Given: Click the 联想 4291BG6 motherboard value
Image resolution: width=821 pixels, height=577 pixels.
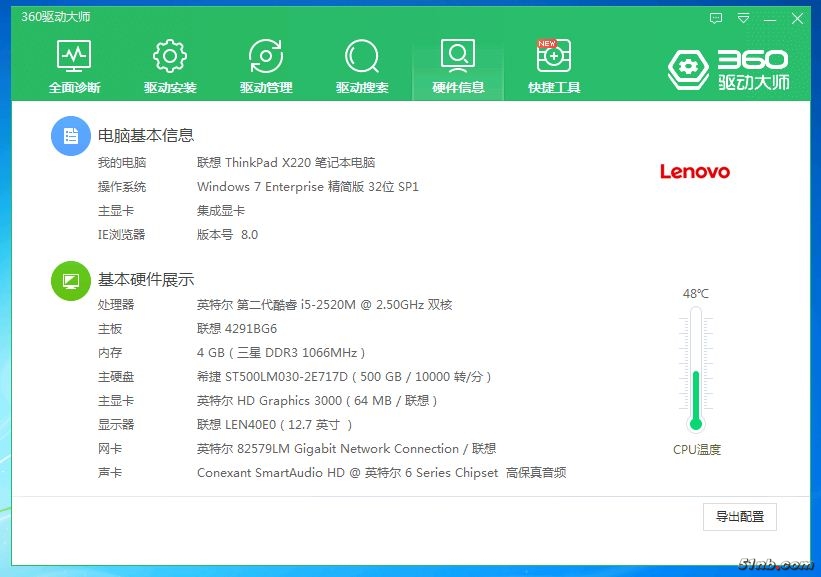Looking at the screenshot, I should coord(237,329).
